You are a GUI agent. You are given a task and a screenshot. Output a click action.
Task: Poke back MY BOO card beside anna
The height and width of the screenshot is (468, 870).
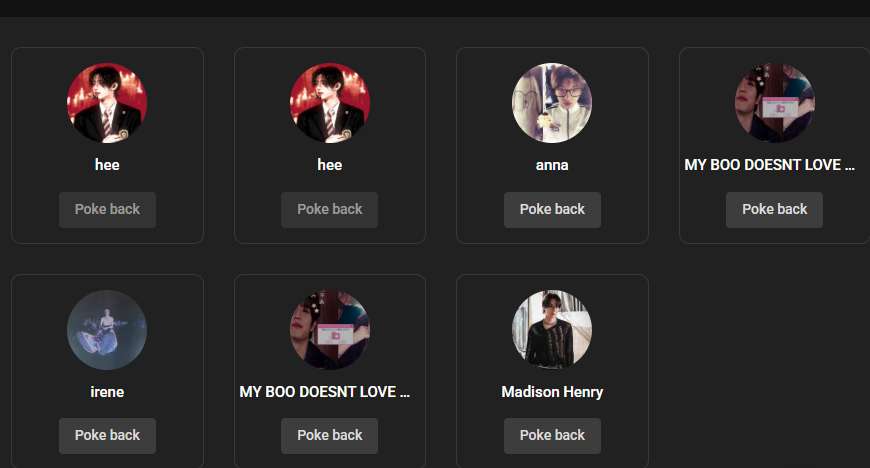click(774, 209)
